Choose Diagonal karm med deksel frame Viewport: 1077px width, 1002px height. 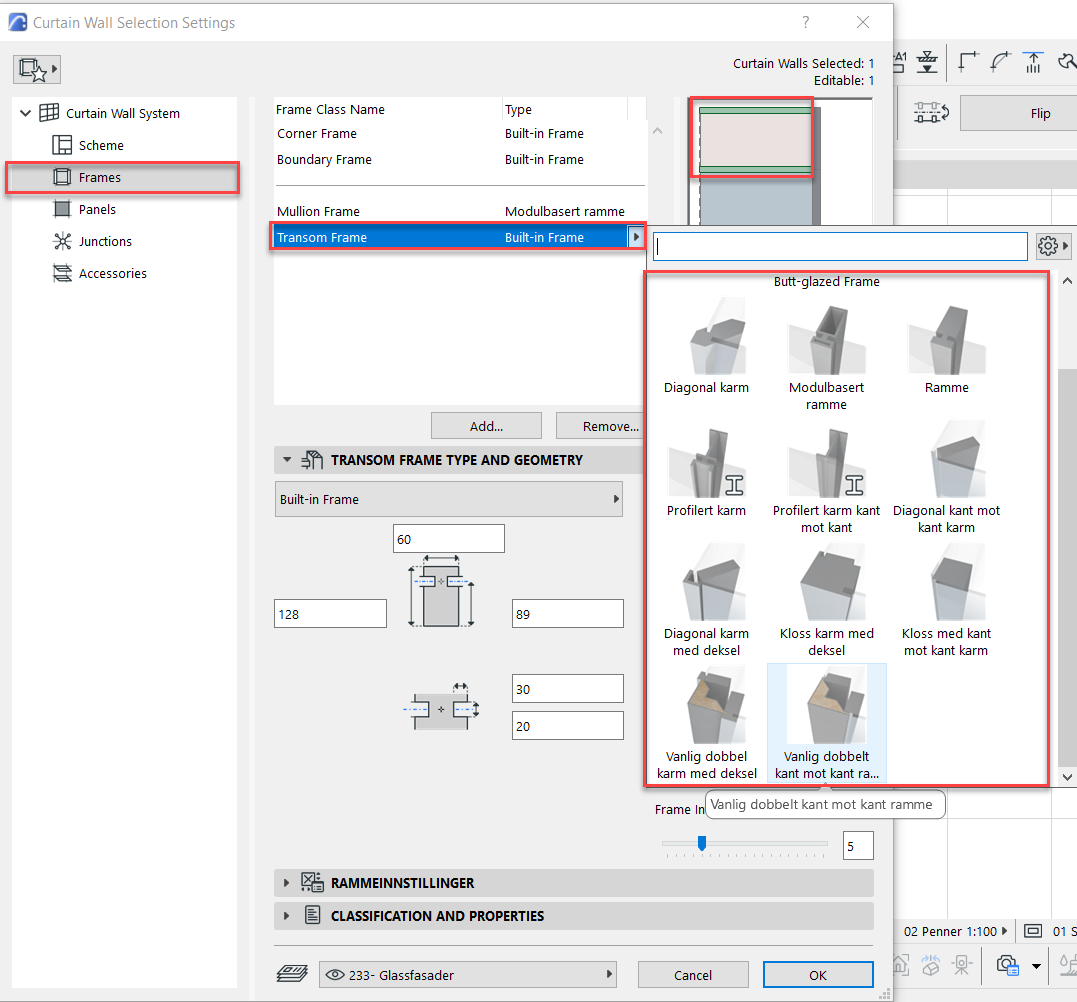pos(706,602)
